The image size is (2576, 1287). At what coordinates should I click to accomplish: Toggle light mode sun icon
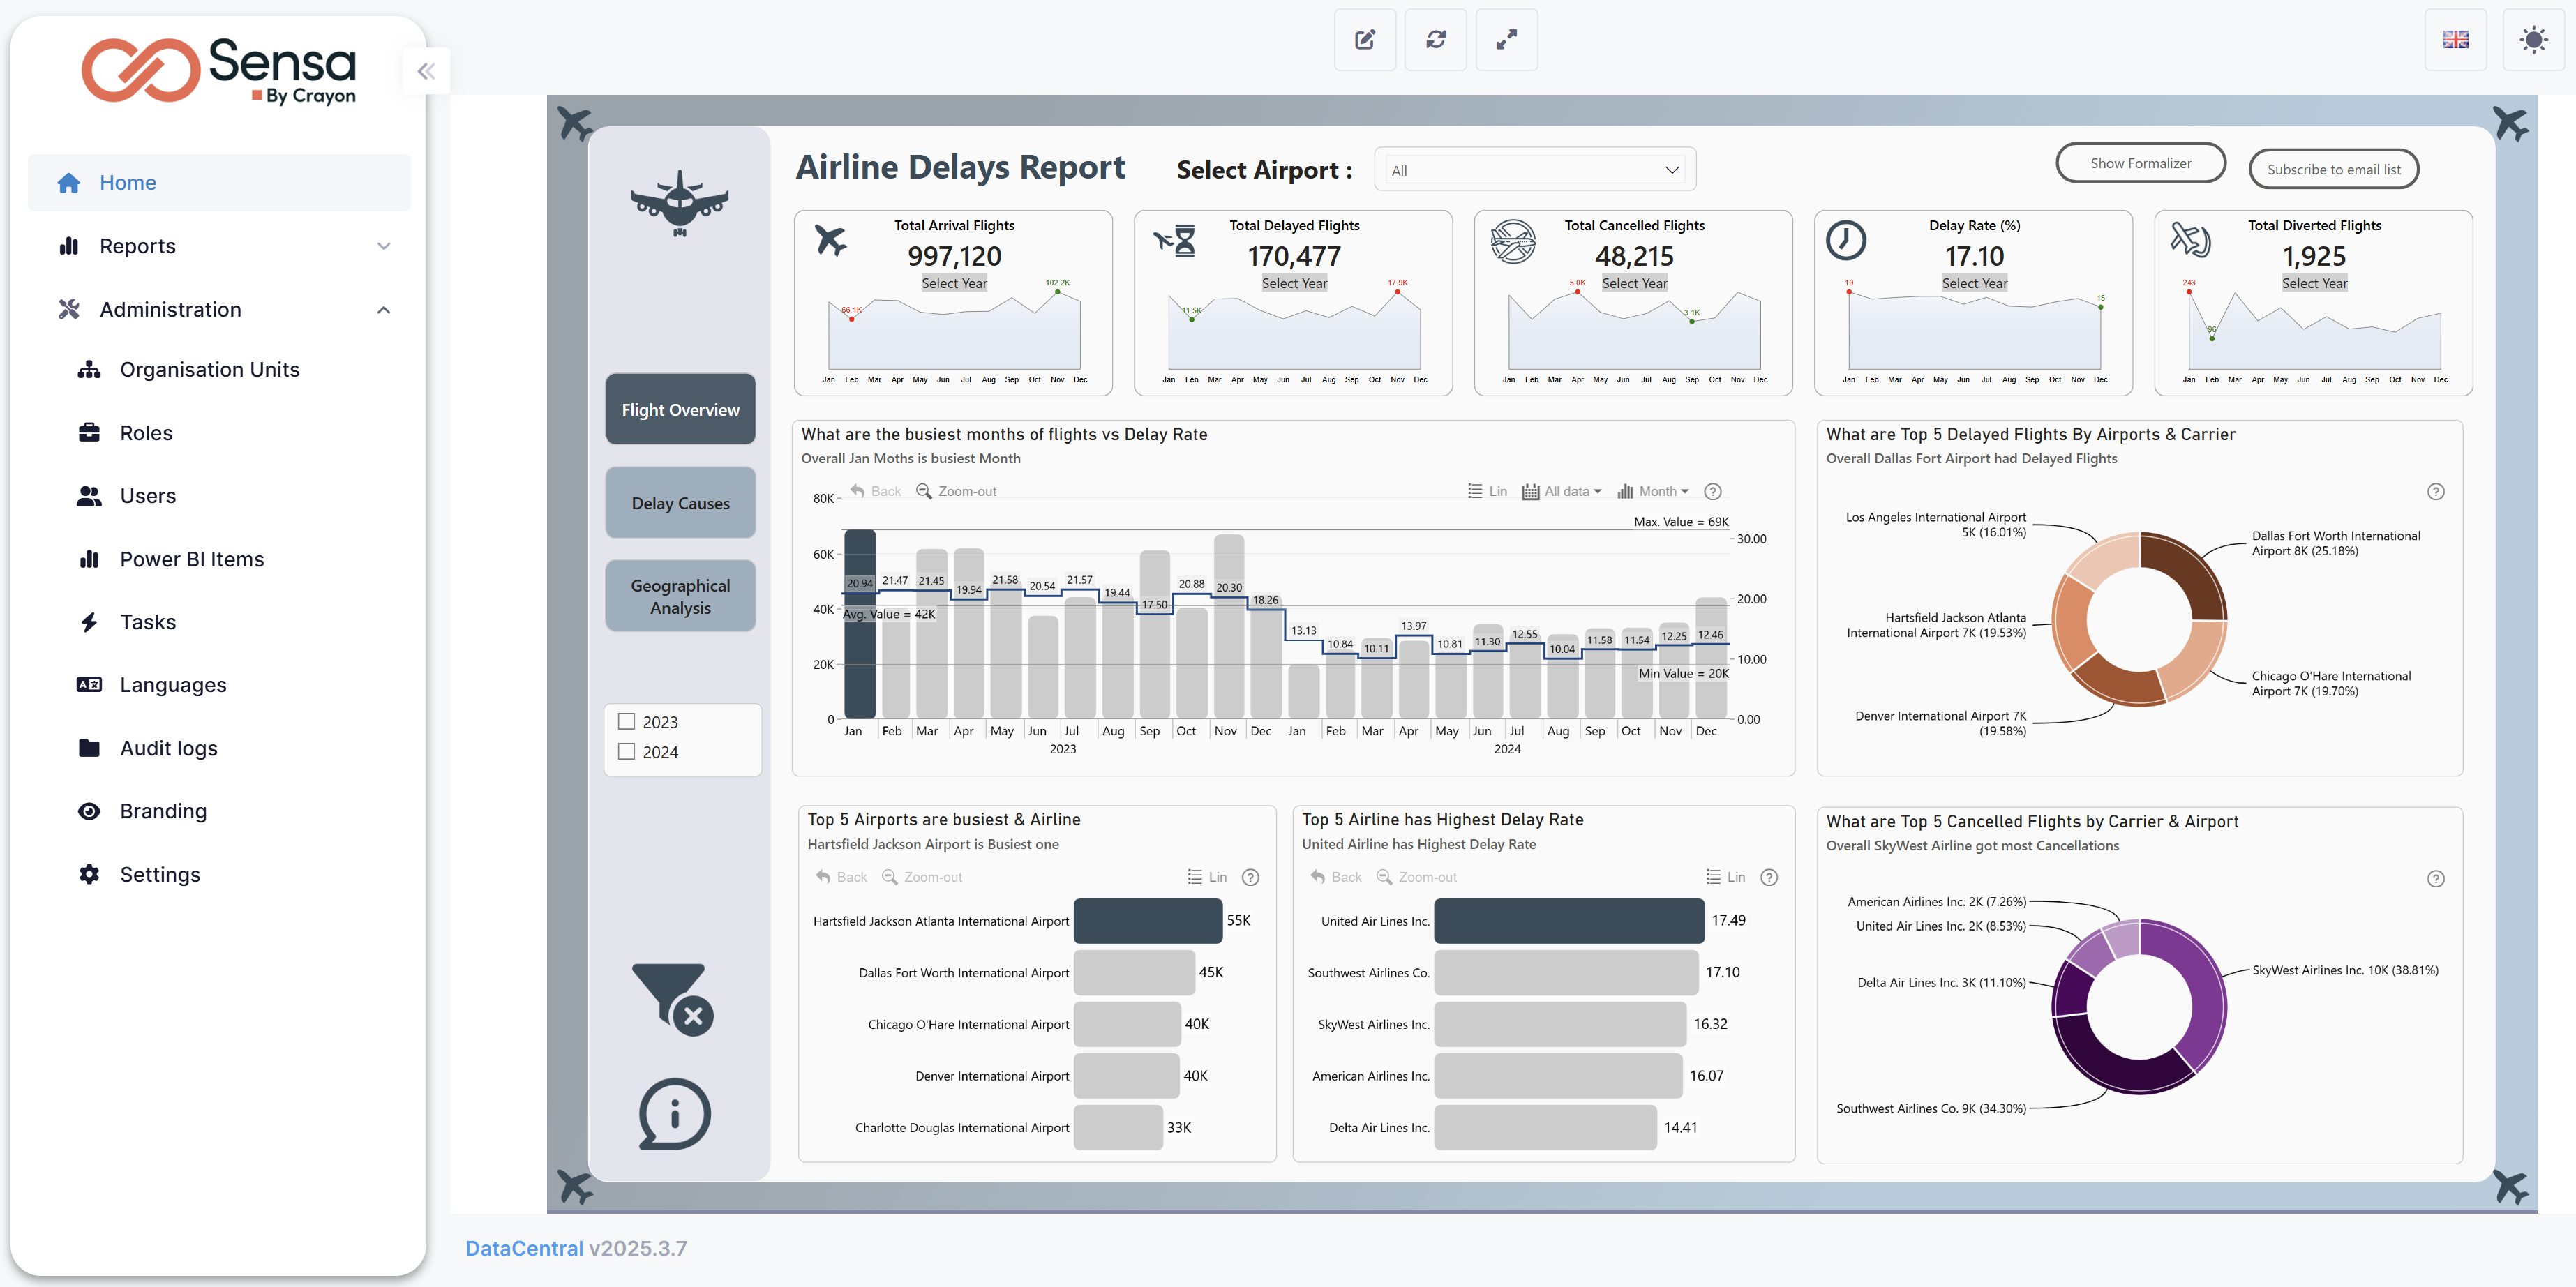pyautogui.click(x=2533, y=40)
